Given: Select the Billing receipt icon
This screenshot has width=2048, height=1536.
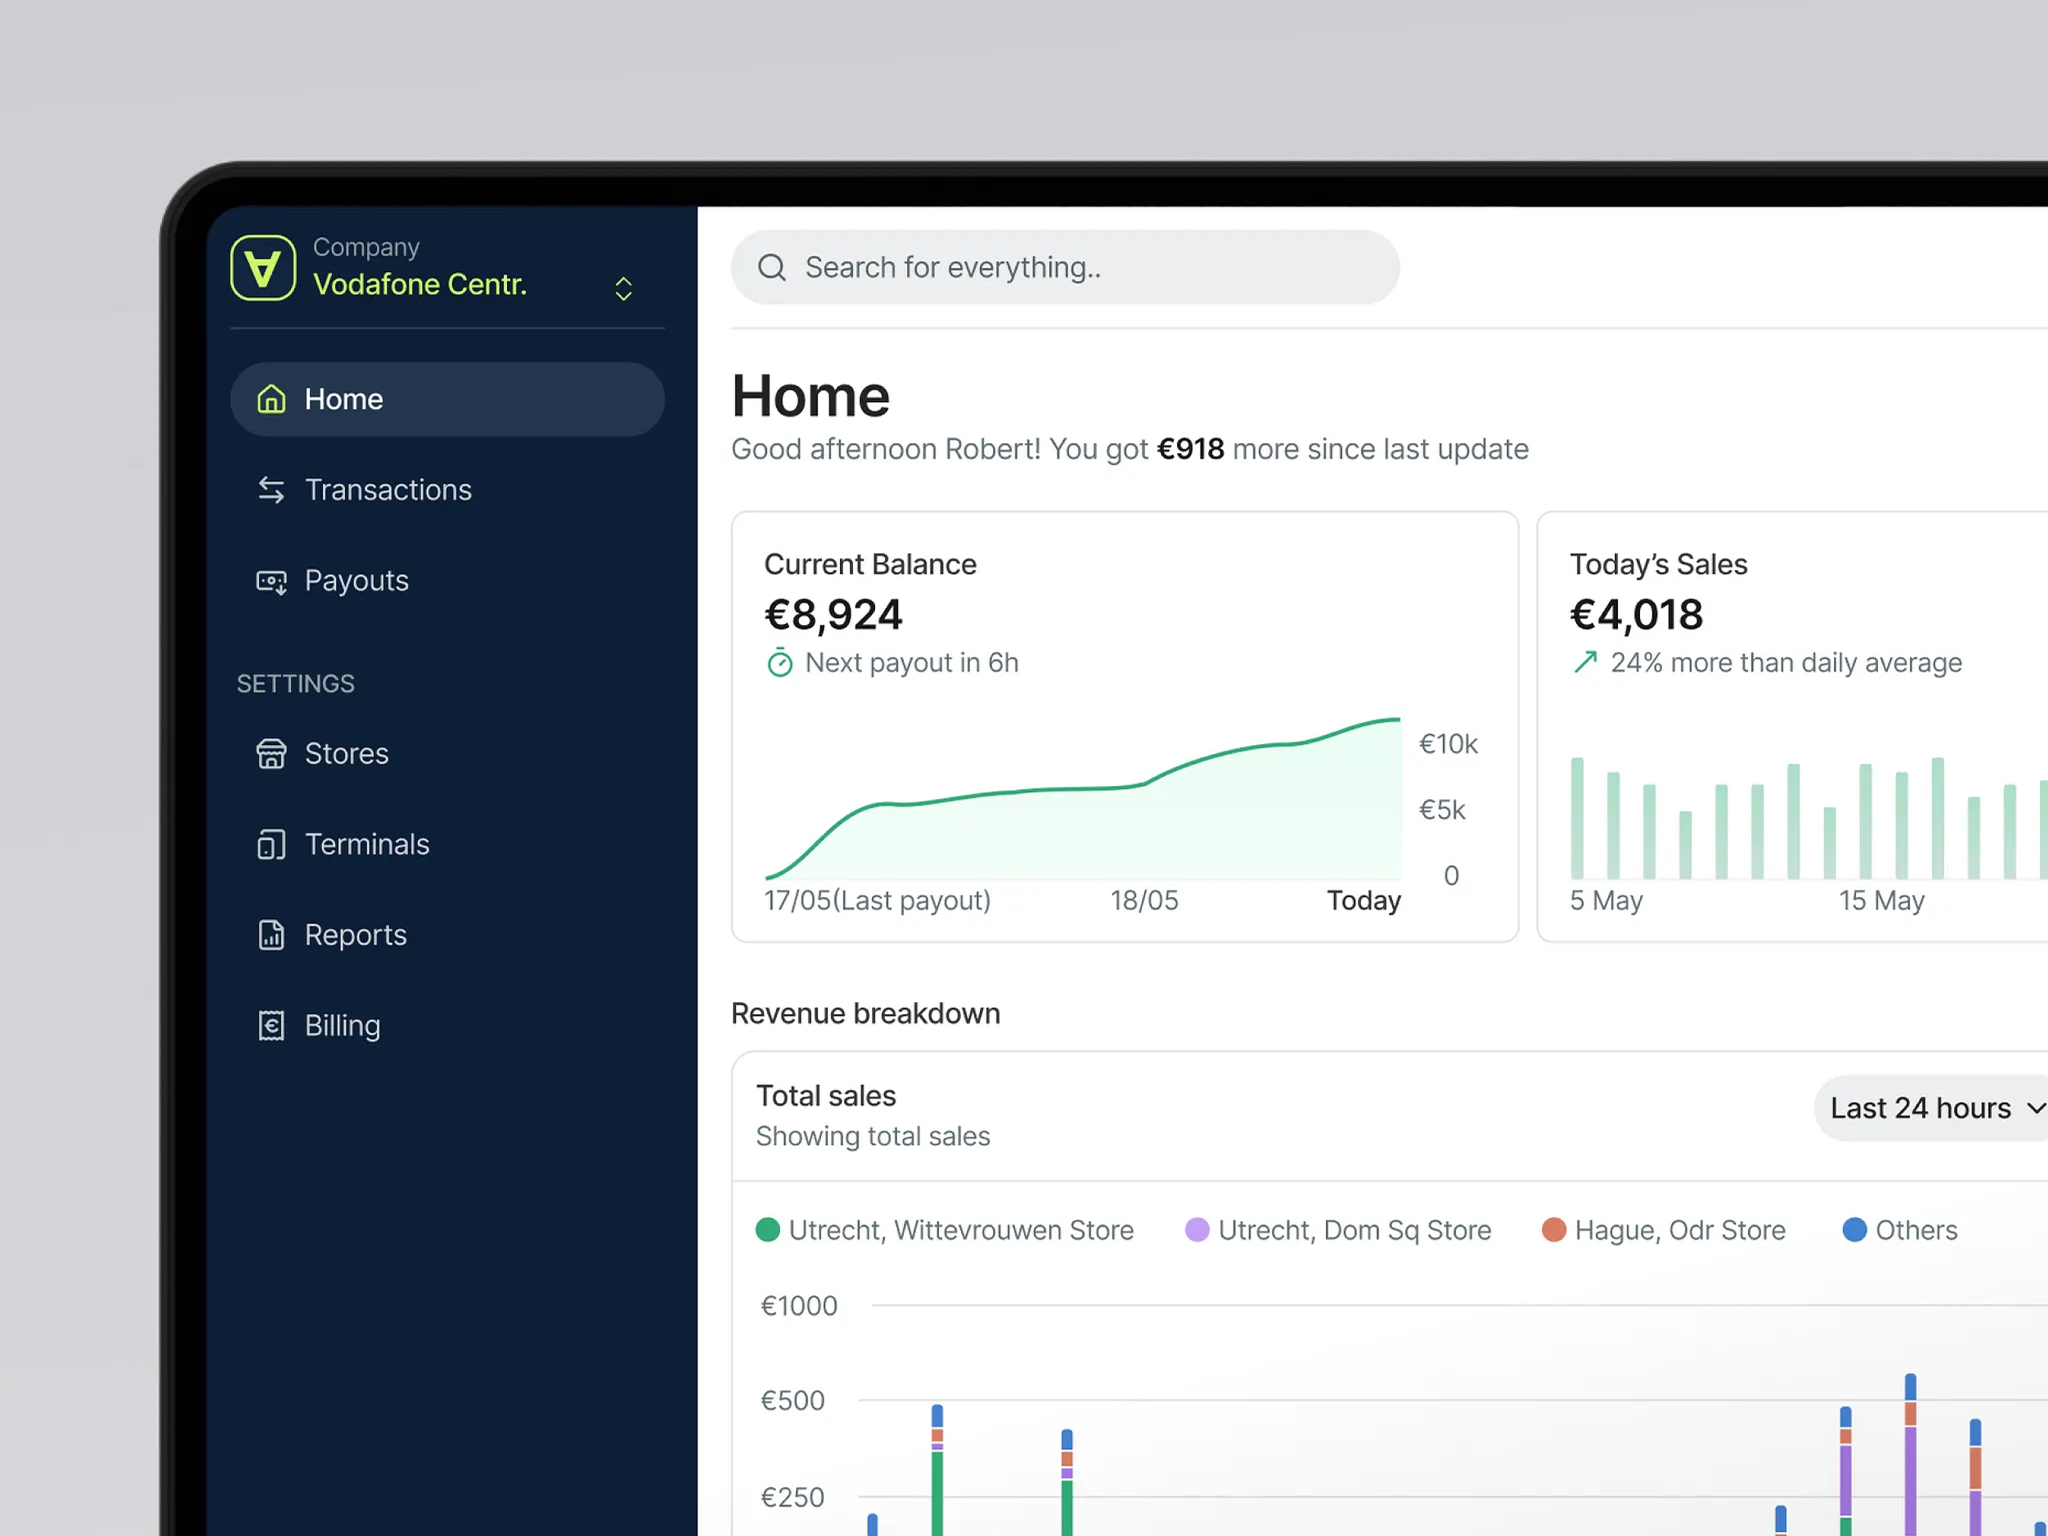Looking at the screenshot, I should (271, 1025).
